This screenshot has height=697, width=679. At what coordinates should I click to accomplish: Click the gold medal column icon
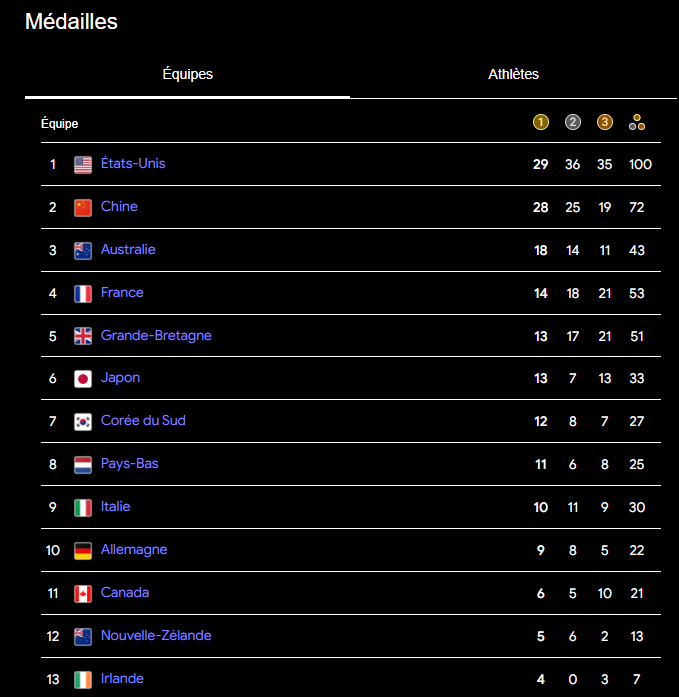pos(541,123)
